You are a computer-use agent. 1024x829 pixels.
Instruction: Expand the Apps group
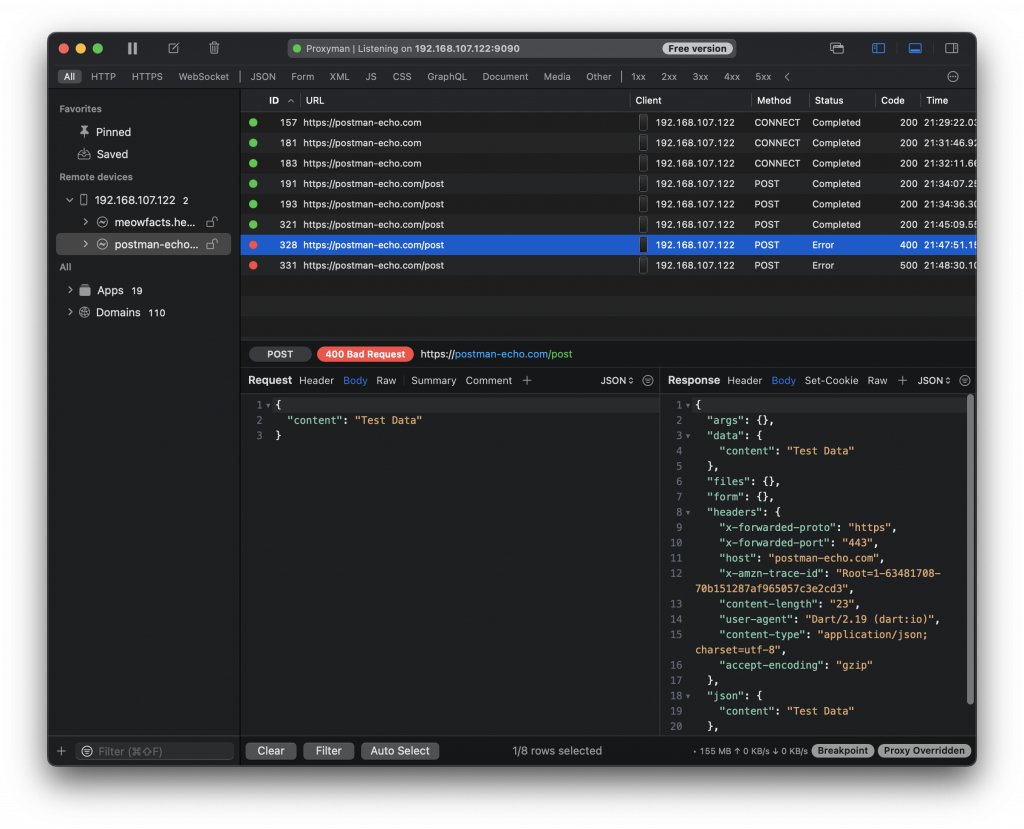coord(70,290)
